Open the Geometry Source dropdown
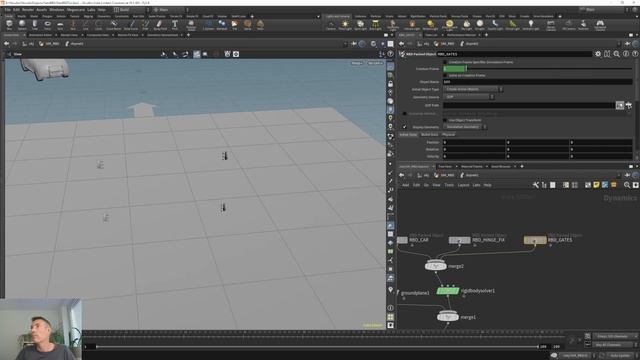640x360 pixels. pos(469,97)
